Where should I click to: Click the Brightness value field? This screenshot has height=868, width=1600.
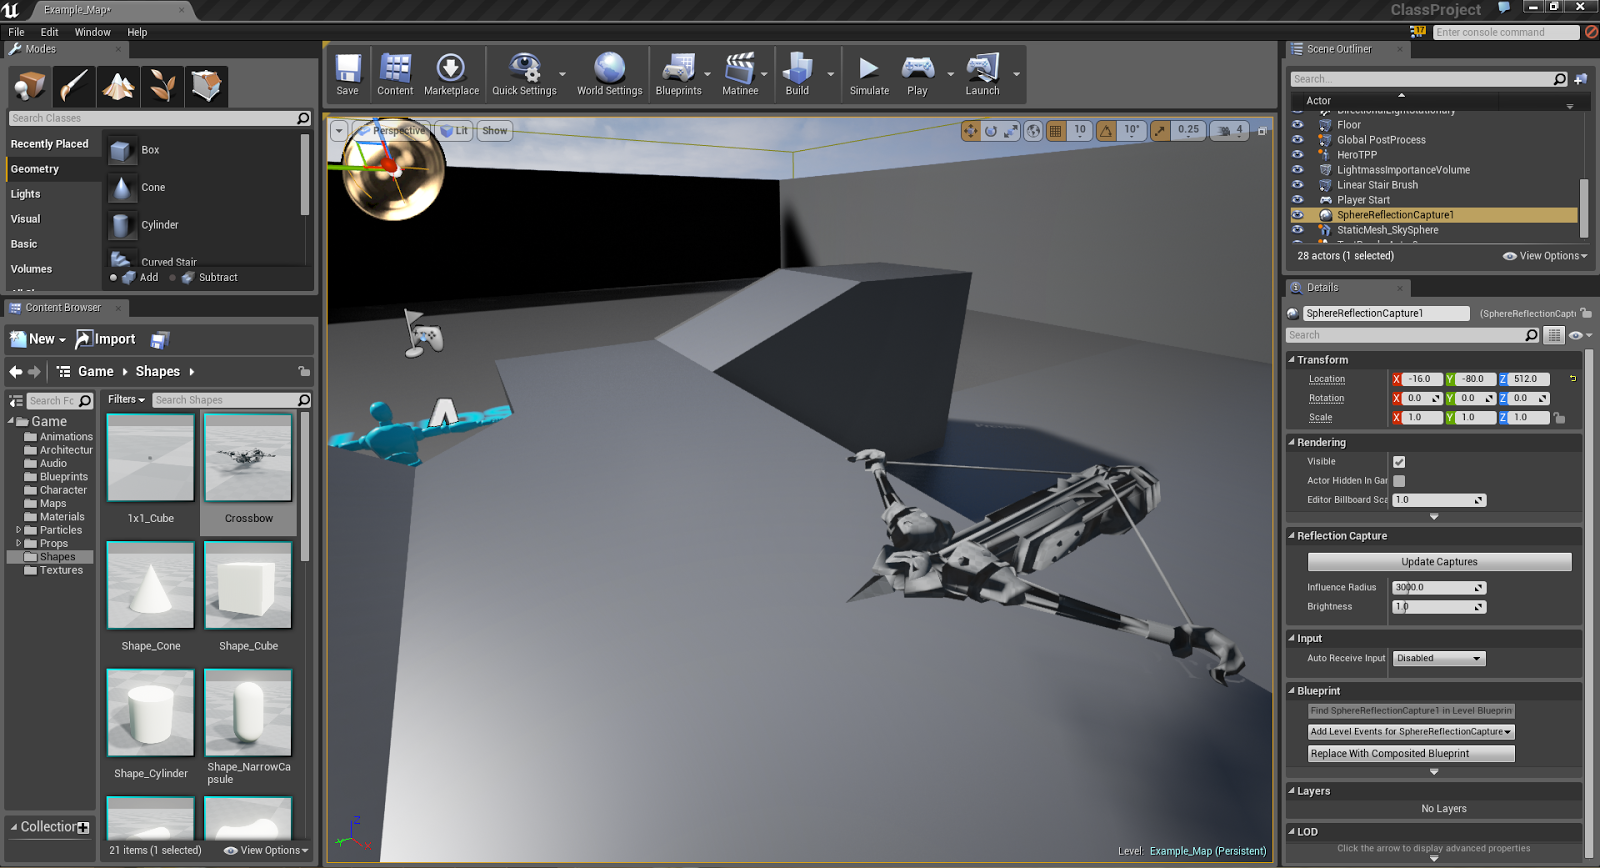1439,607
